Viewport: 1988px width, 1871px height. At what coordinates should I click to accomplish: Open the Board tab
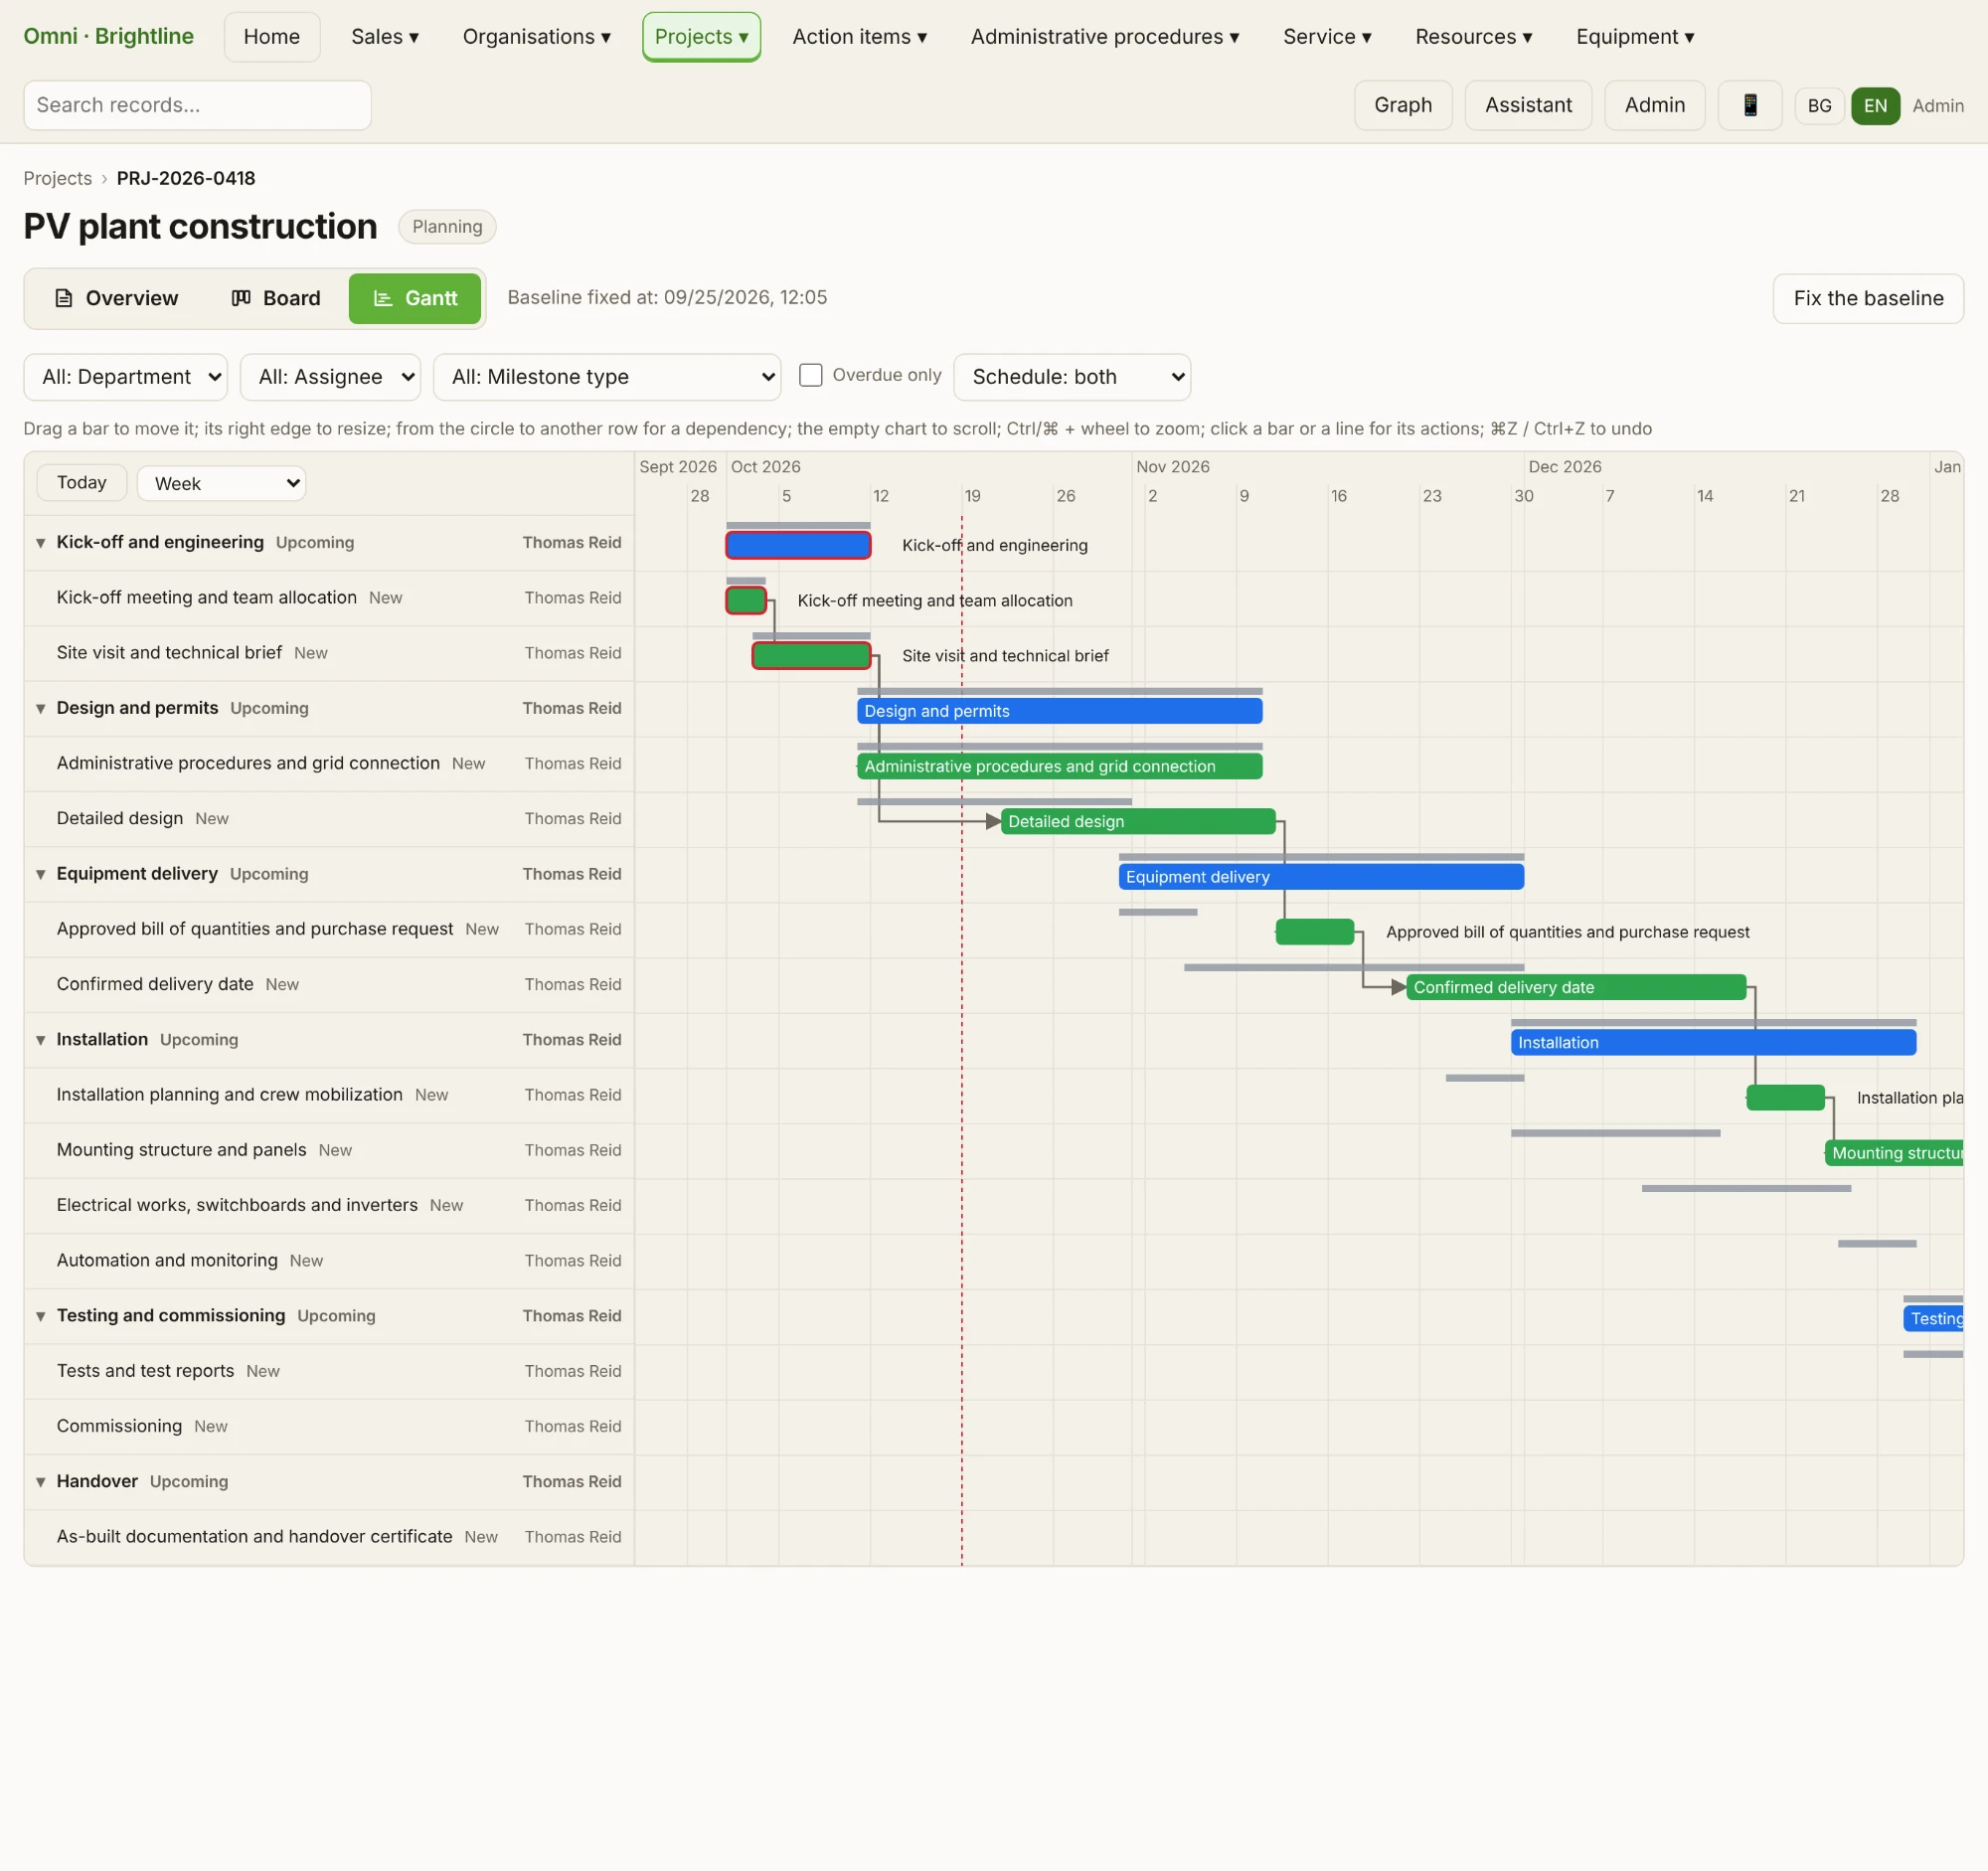click(x=276, y=298)
